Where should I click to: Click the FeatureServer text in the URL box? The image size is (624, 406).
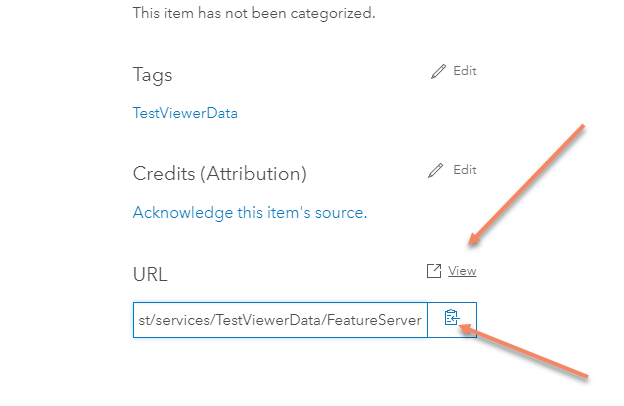click(x=374, y=320)
